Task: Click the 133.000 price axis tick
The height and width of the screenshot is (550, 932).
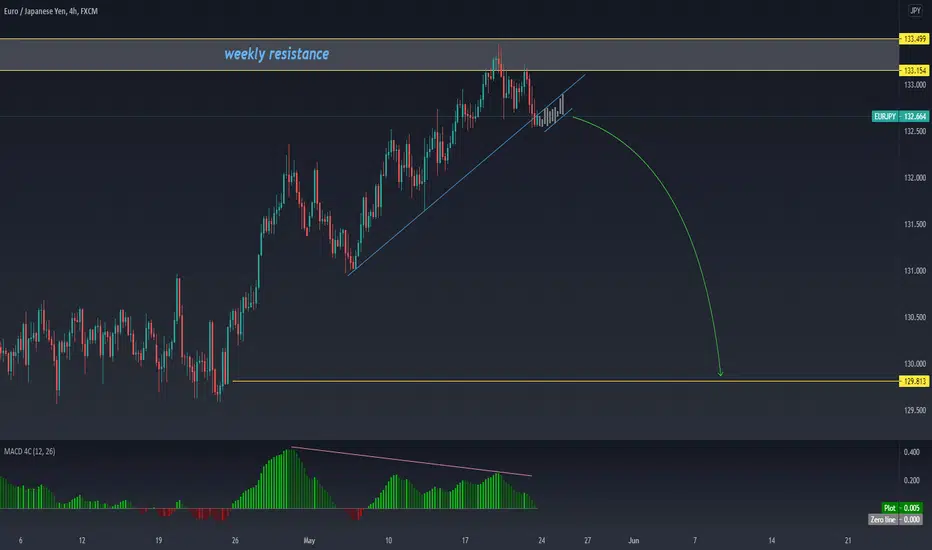Action: click(x=915, y=85)
